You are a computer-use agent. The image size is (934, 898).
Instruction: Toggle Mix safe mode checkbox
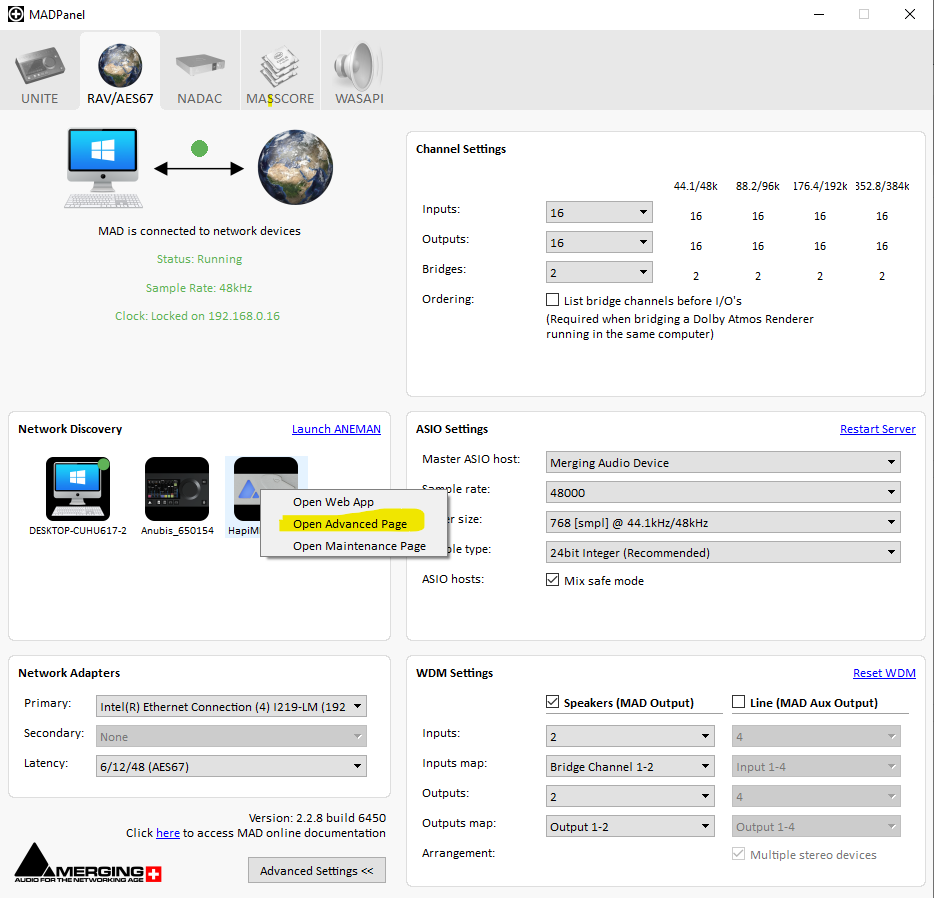[552, 581]
